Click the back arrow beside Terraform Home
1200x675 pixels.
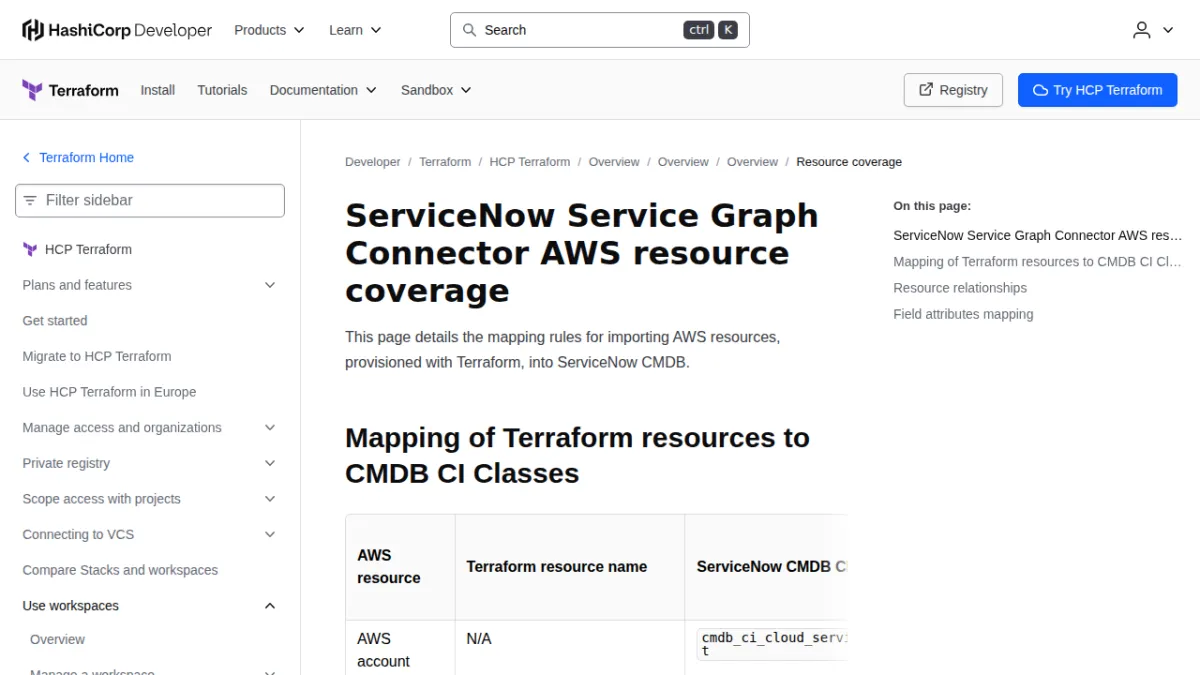coord(27,158)
